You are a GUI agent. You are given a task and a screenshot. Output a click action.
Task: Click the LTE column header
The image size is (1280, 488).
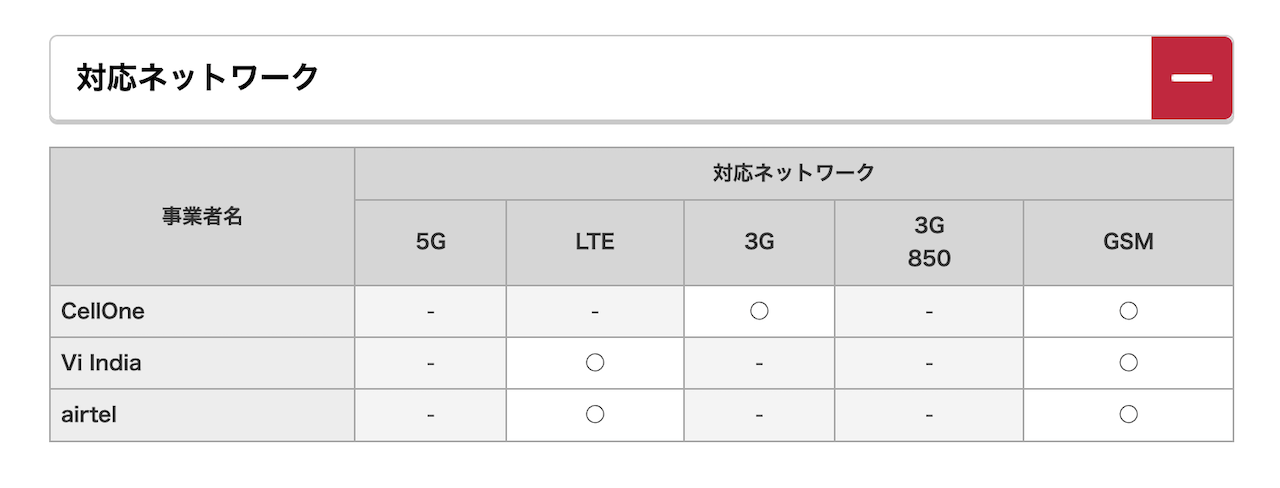pos(595,243)
